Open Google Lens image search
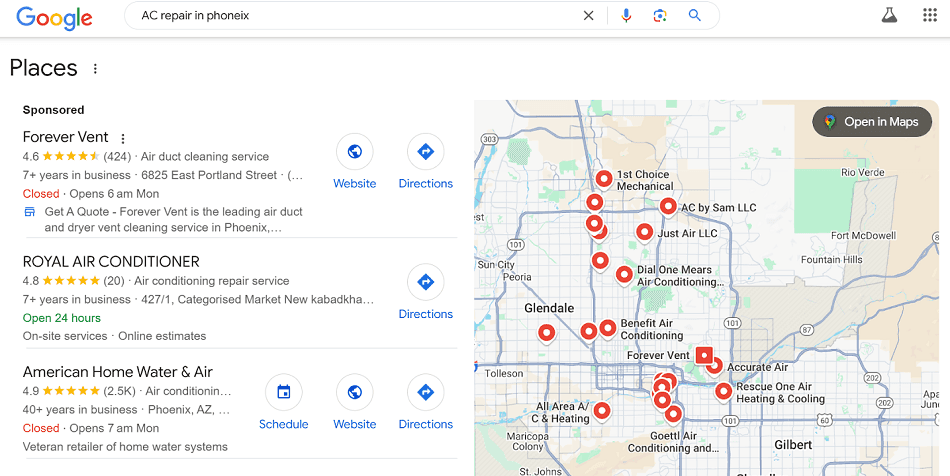 660,16
